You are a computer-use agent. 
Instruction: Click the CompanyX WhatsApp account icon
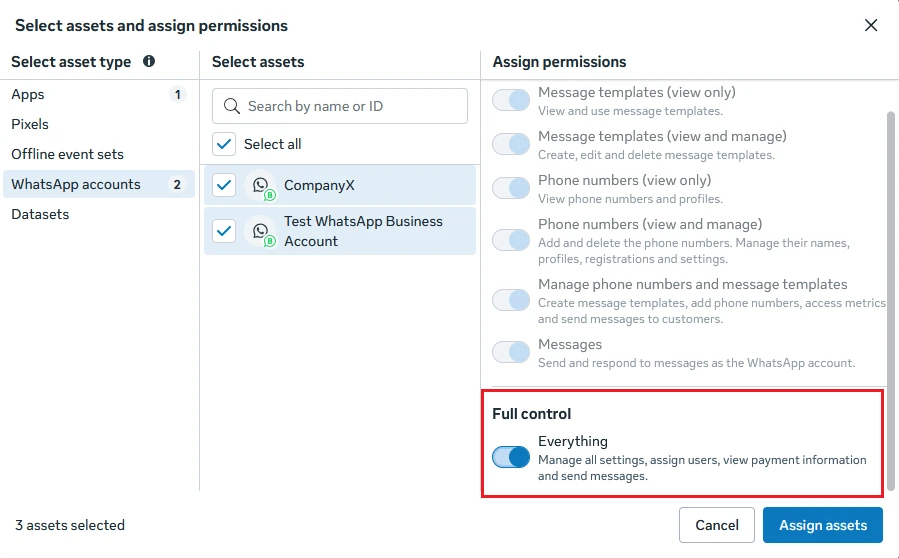261,186
